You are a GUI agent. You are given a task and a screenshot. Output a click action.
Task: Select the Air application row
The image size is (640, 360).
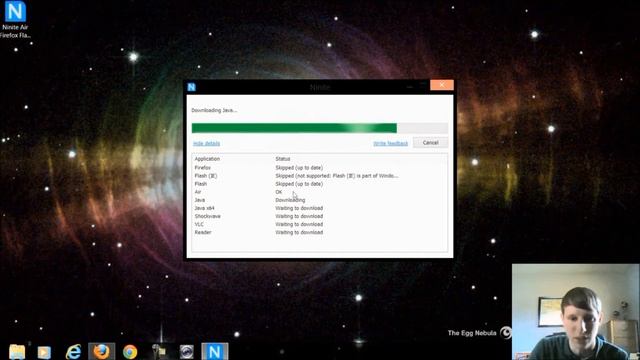[x=320, y=192]
